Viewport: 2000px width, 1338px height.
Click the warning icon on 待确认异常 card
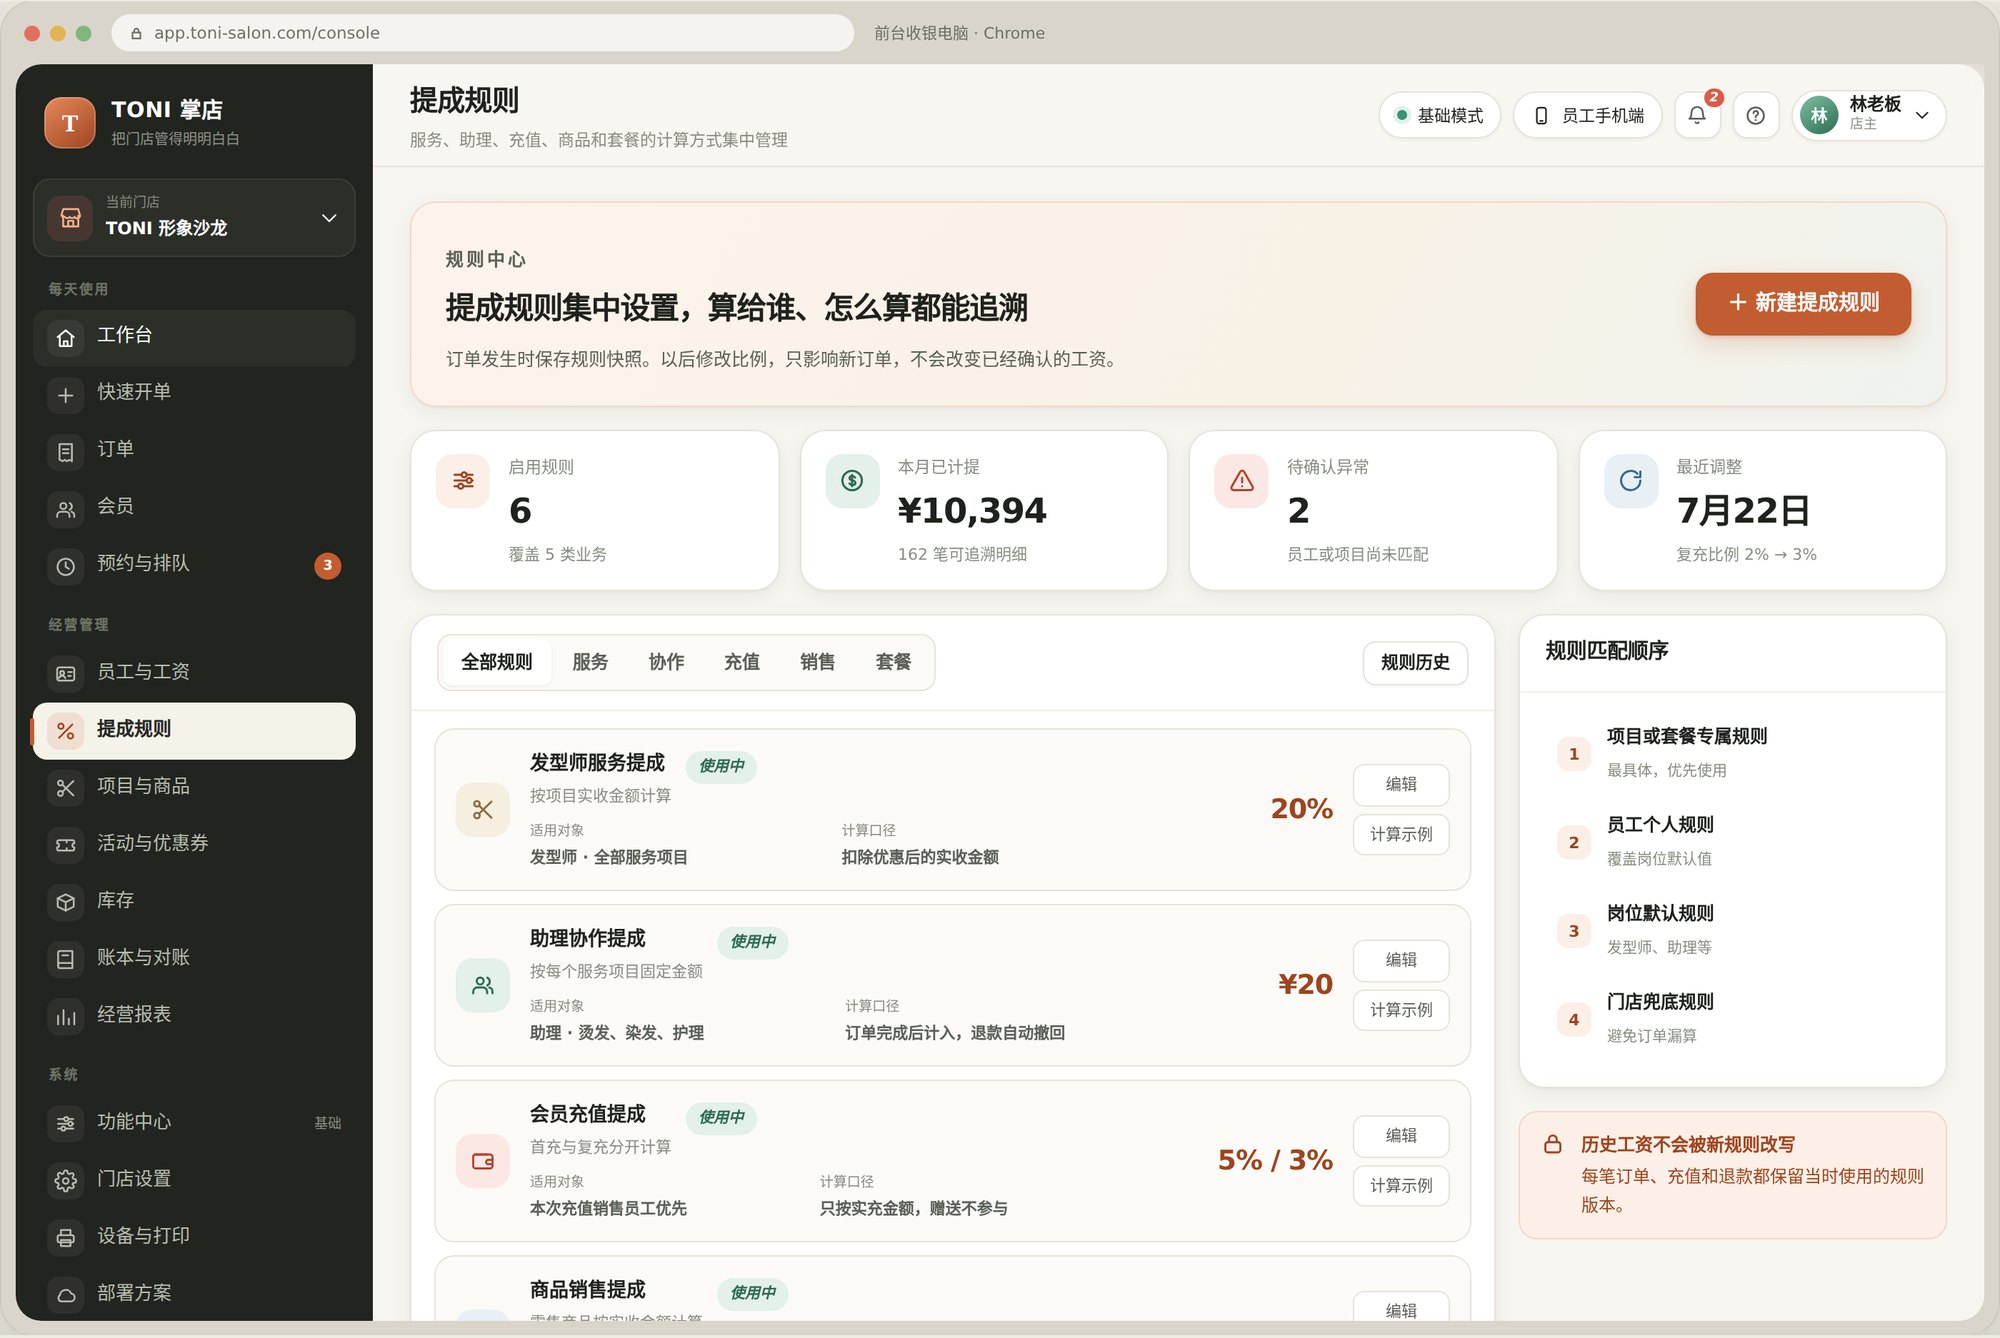[1242, 481]
